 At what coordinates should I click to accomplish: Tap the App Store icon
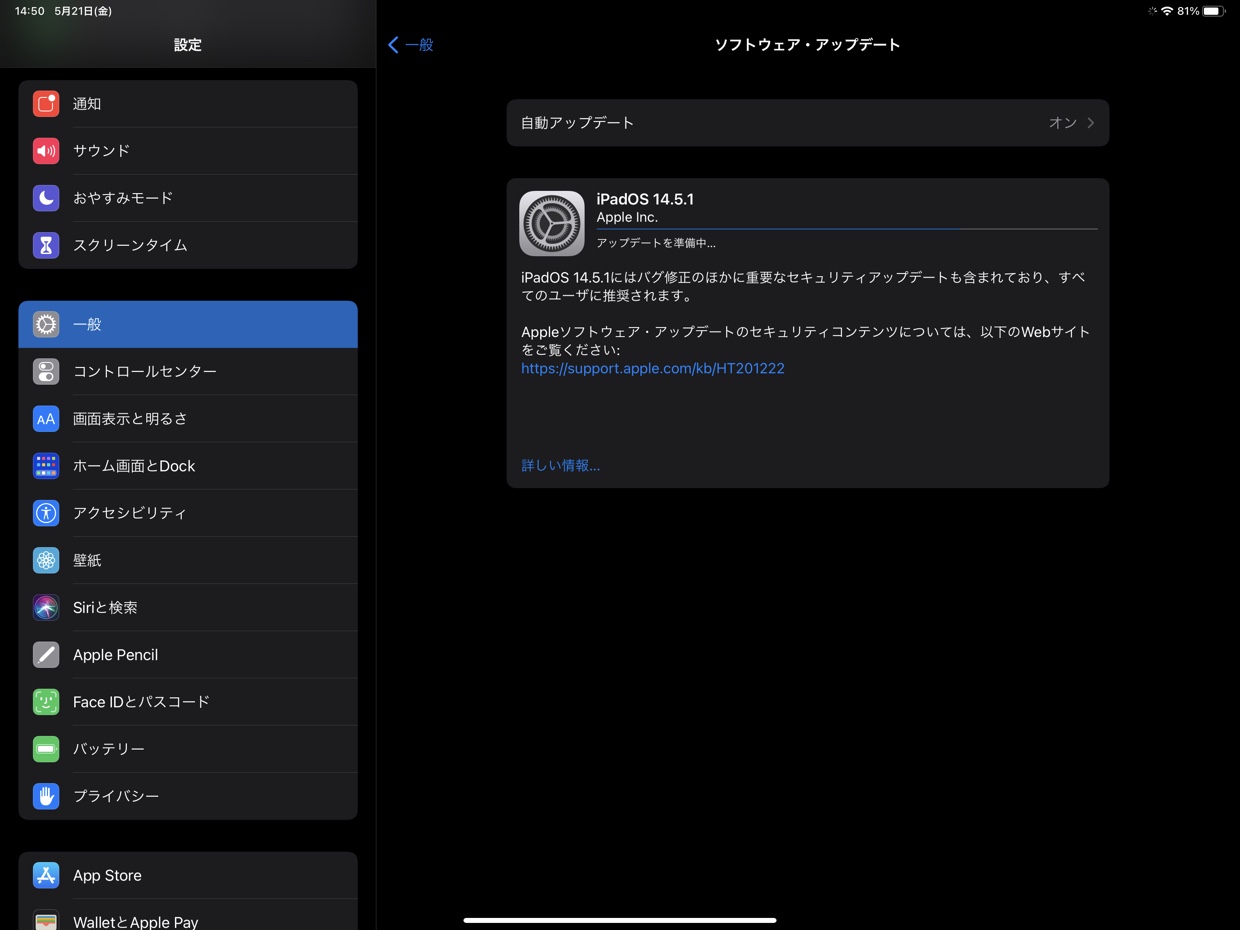(x=46, y=875)
